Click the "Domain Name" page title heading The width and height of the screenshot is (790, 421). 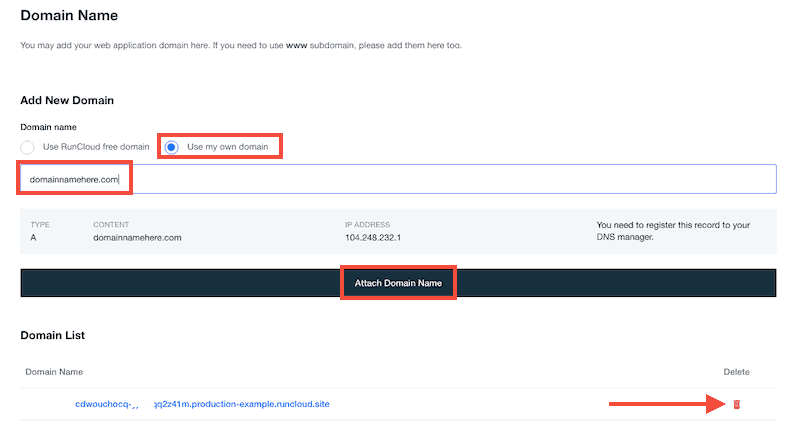point(69,16)
